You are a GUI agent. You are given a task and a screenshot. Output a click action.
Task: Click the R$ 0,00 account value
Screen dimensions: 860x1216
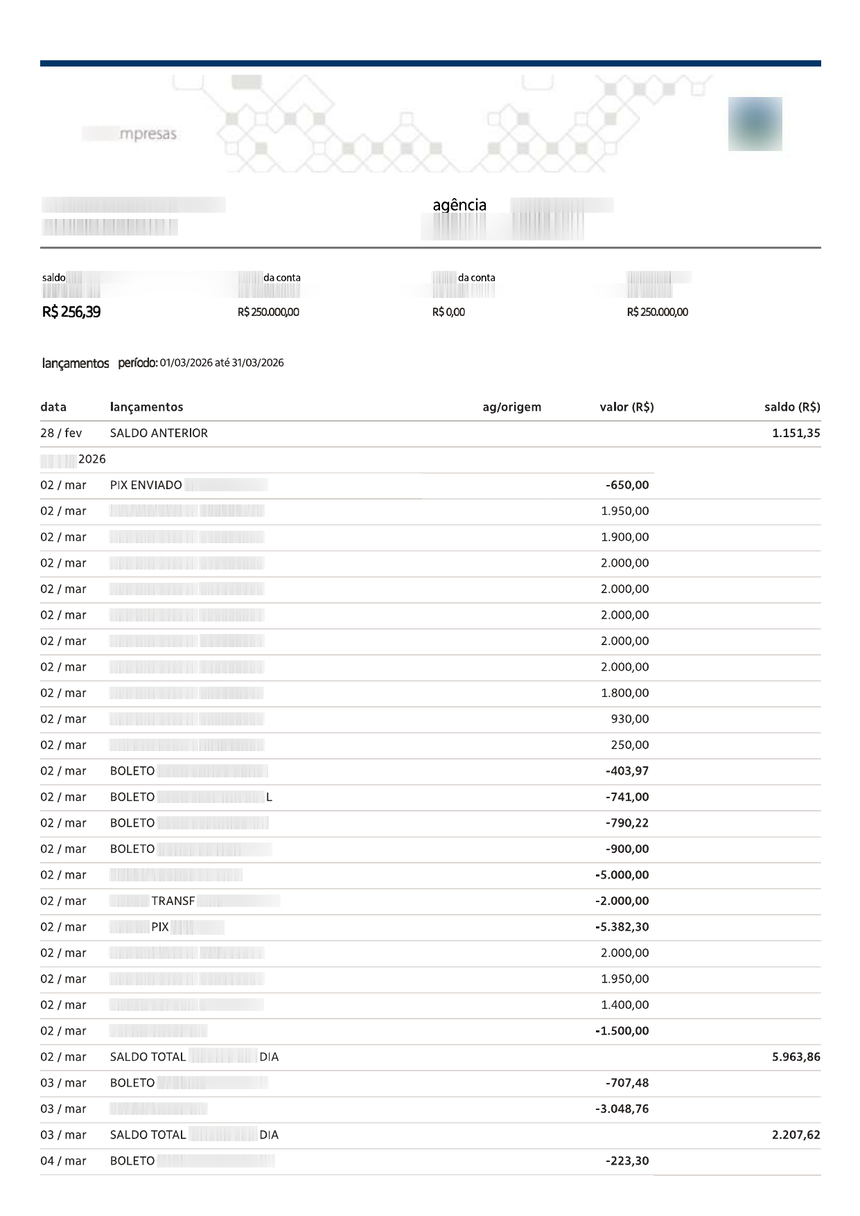tap(448, 312)
